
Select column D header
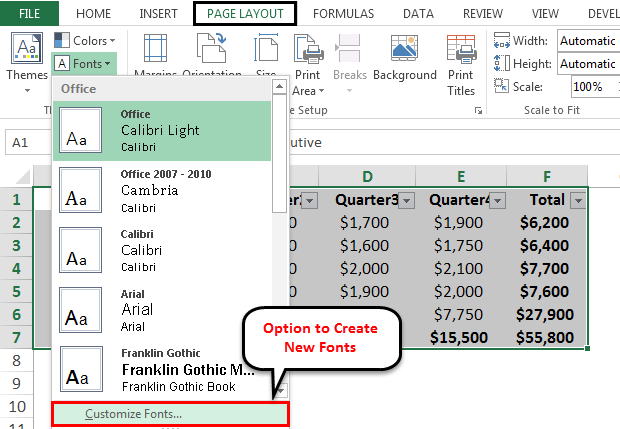pos(367,176)
